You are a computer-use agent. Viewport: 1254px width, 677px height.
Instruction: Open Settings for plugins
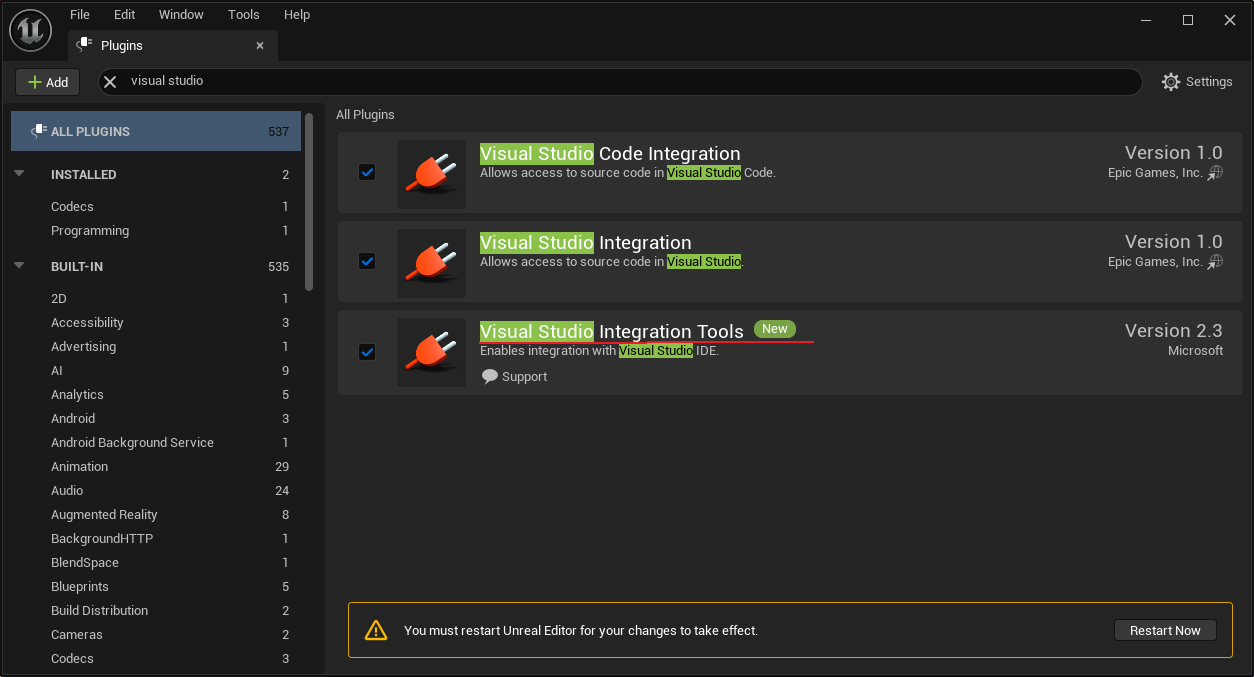tap(1197, 82)
